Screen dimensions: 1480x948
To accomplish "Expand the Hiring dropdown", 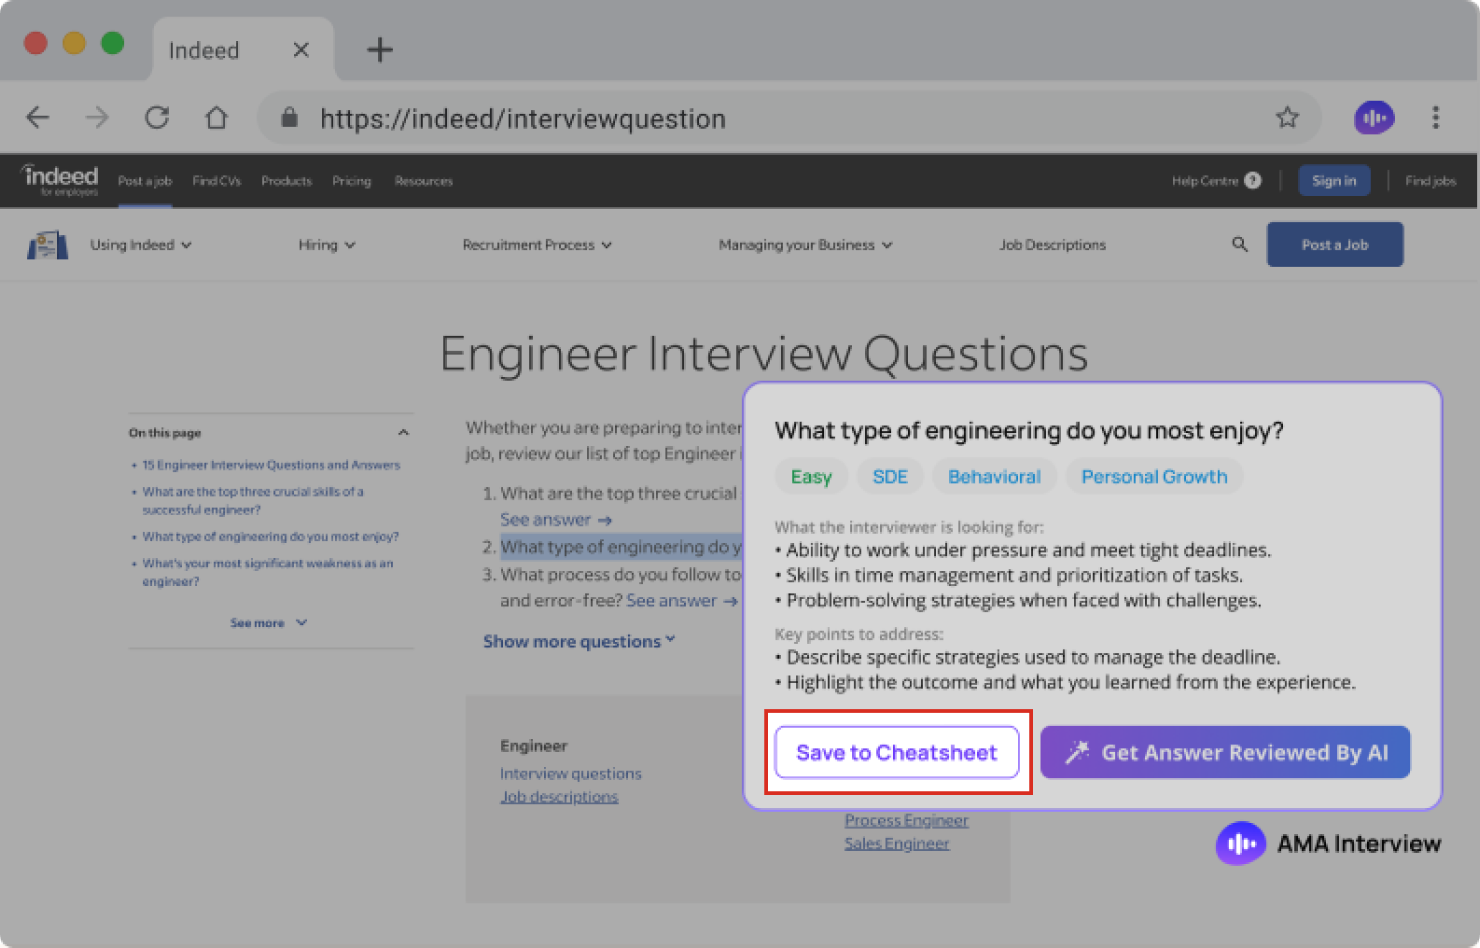I will 327,245.
